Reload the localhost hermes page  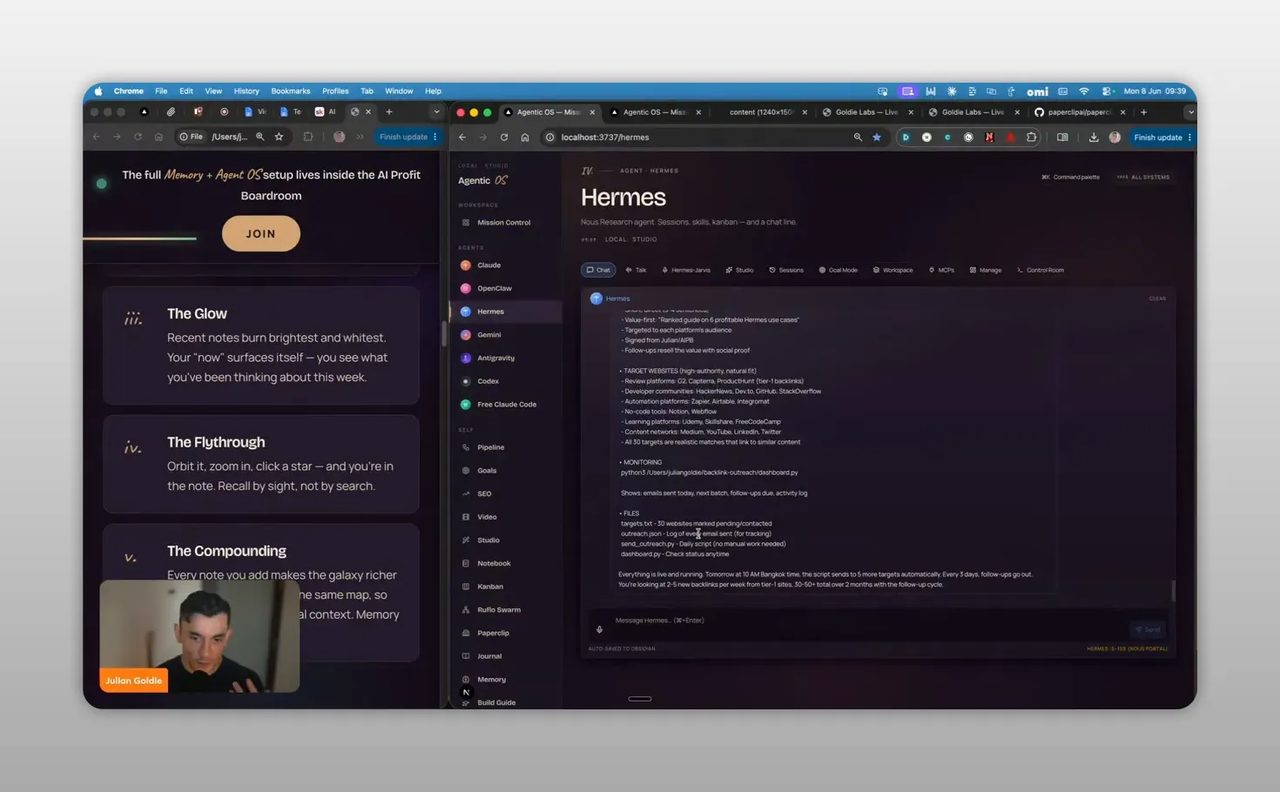pos(504,137)
